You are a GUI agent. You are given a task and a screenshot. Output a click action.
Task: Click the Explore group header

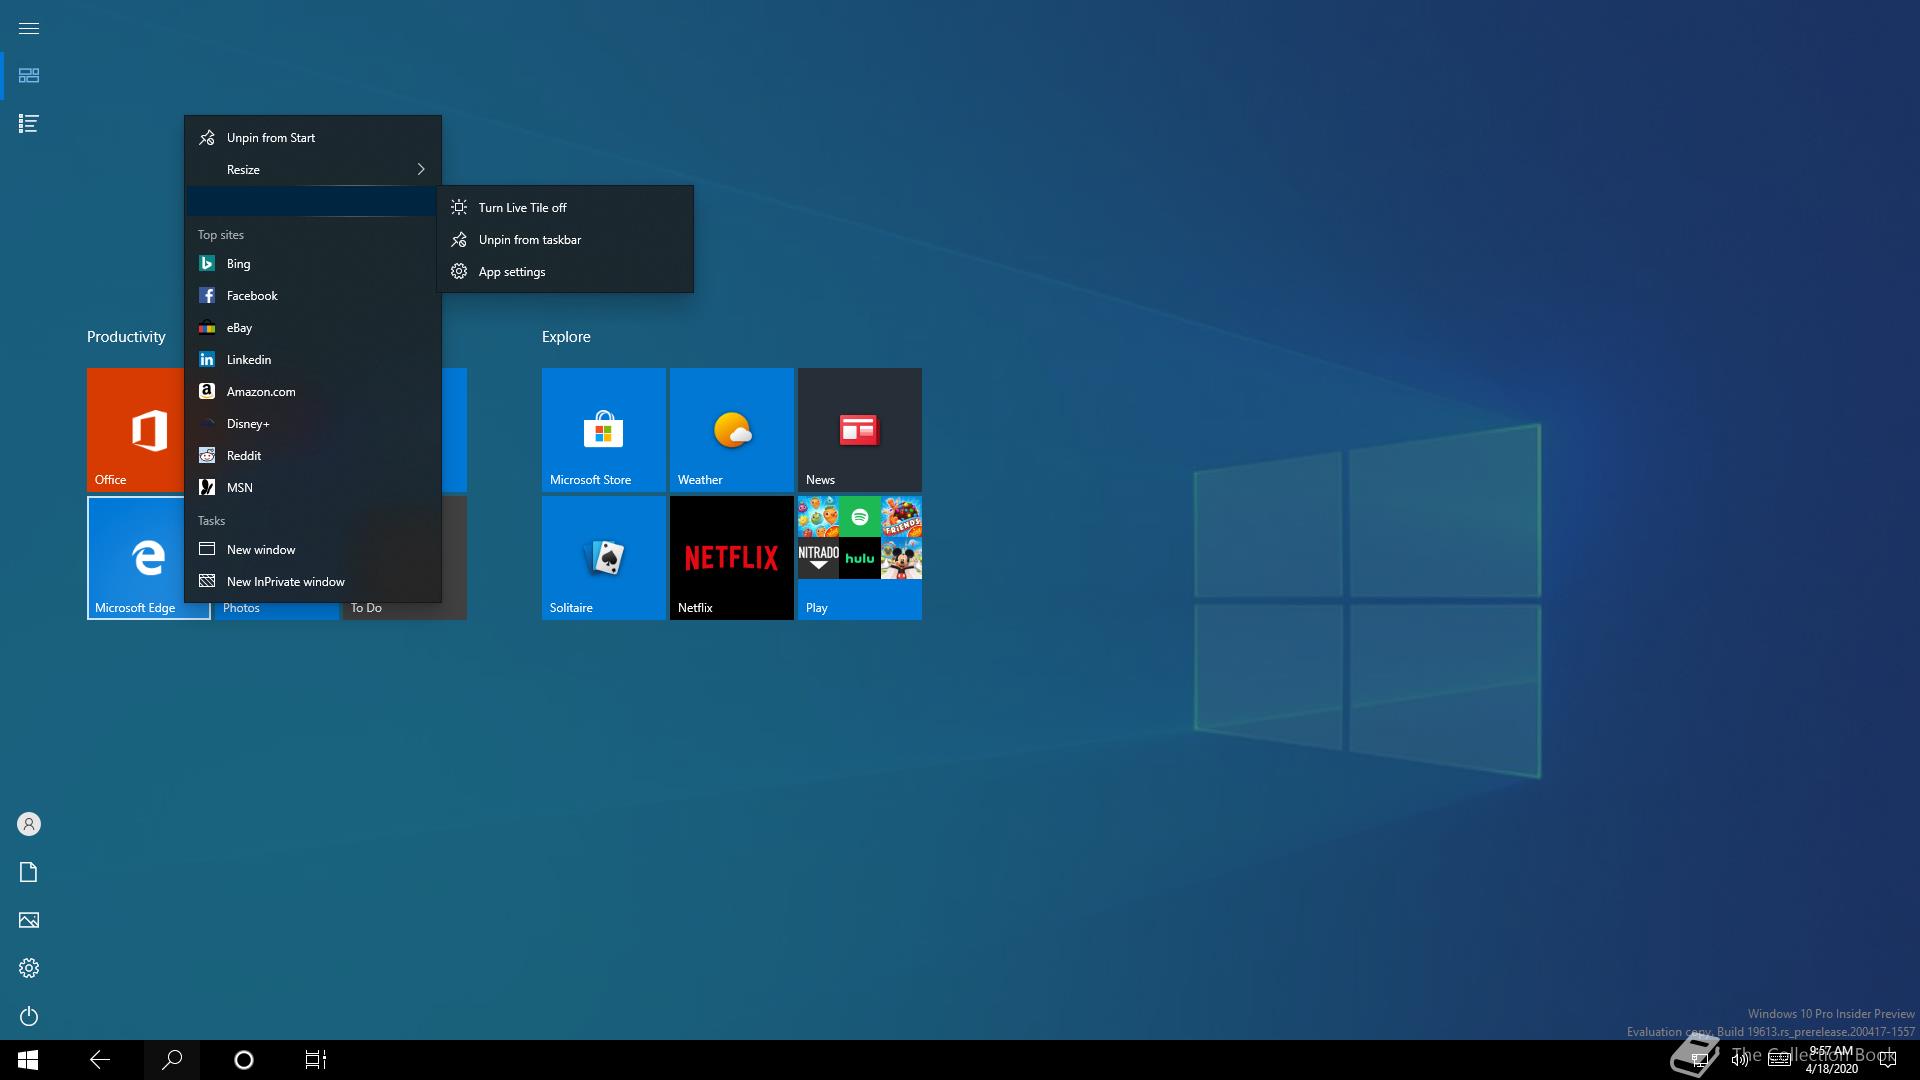(566, 337)
